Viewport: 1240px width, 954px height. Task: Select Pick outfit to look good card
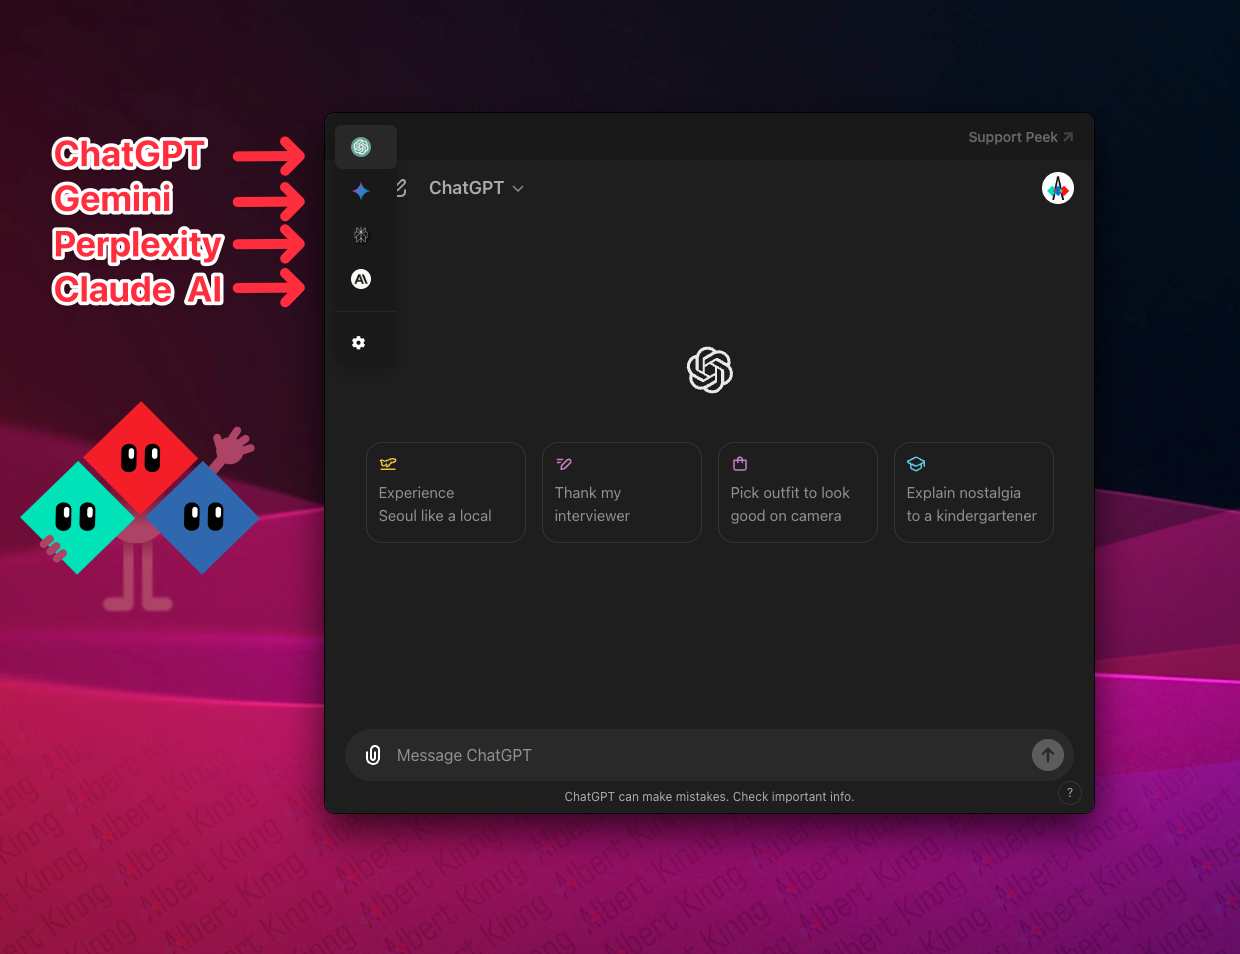click(x=798, y=493)
